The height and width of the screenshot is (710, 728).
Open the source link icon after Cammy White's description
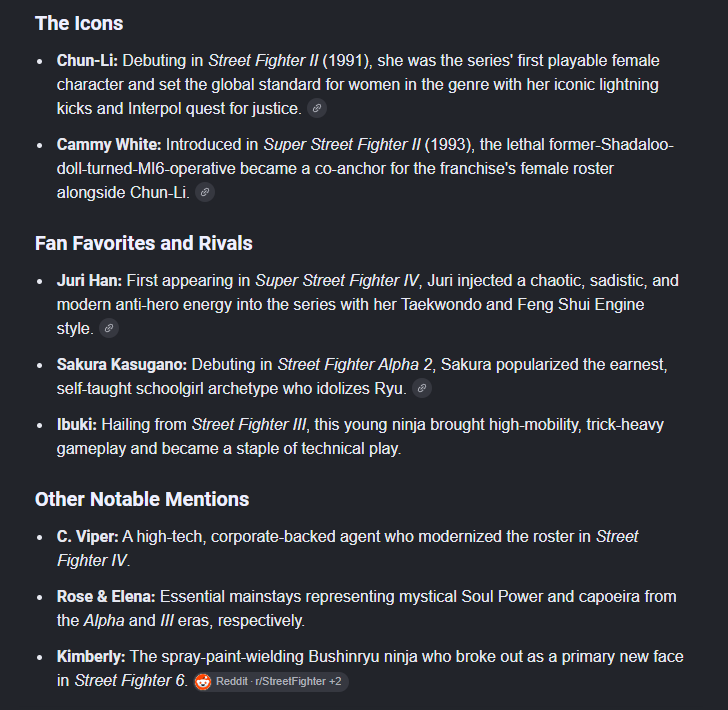(x=205, y=192)
